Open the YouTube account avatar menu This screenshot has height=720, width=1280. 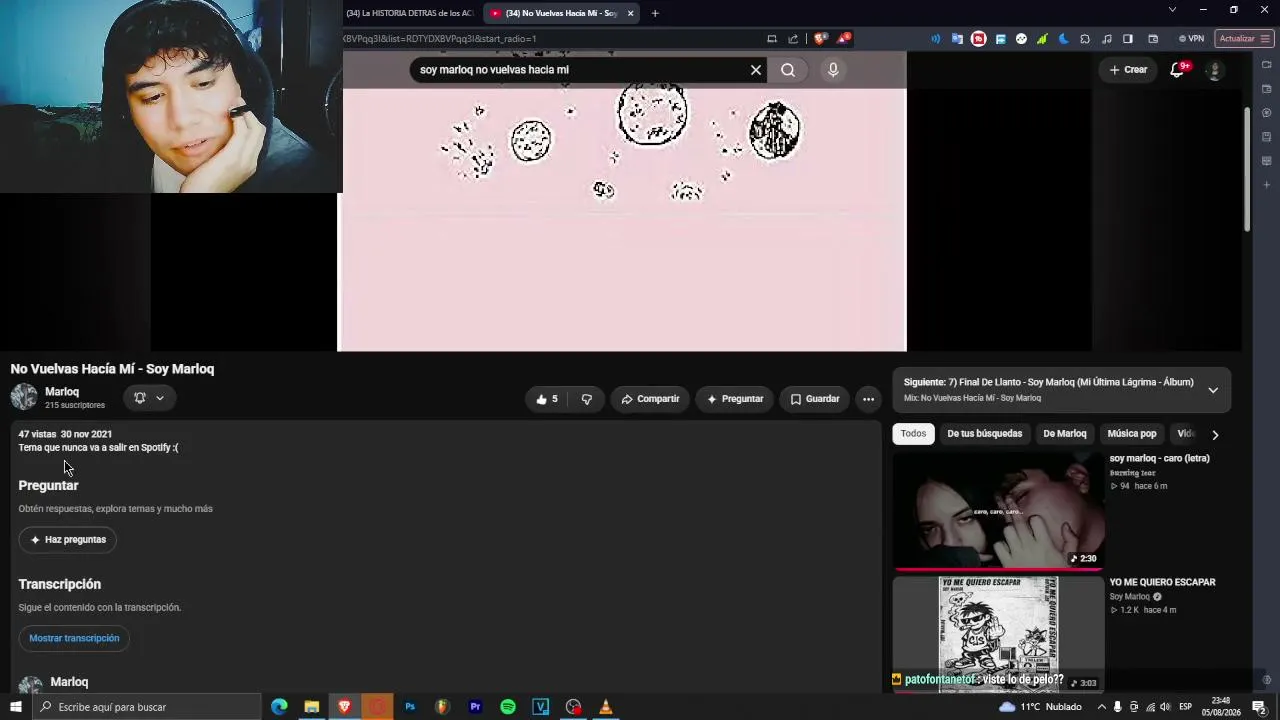tap(1215, 70)
